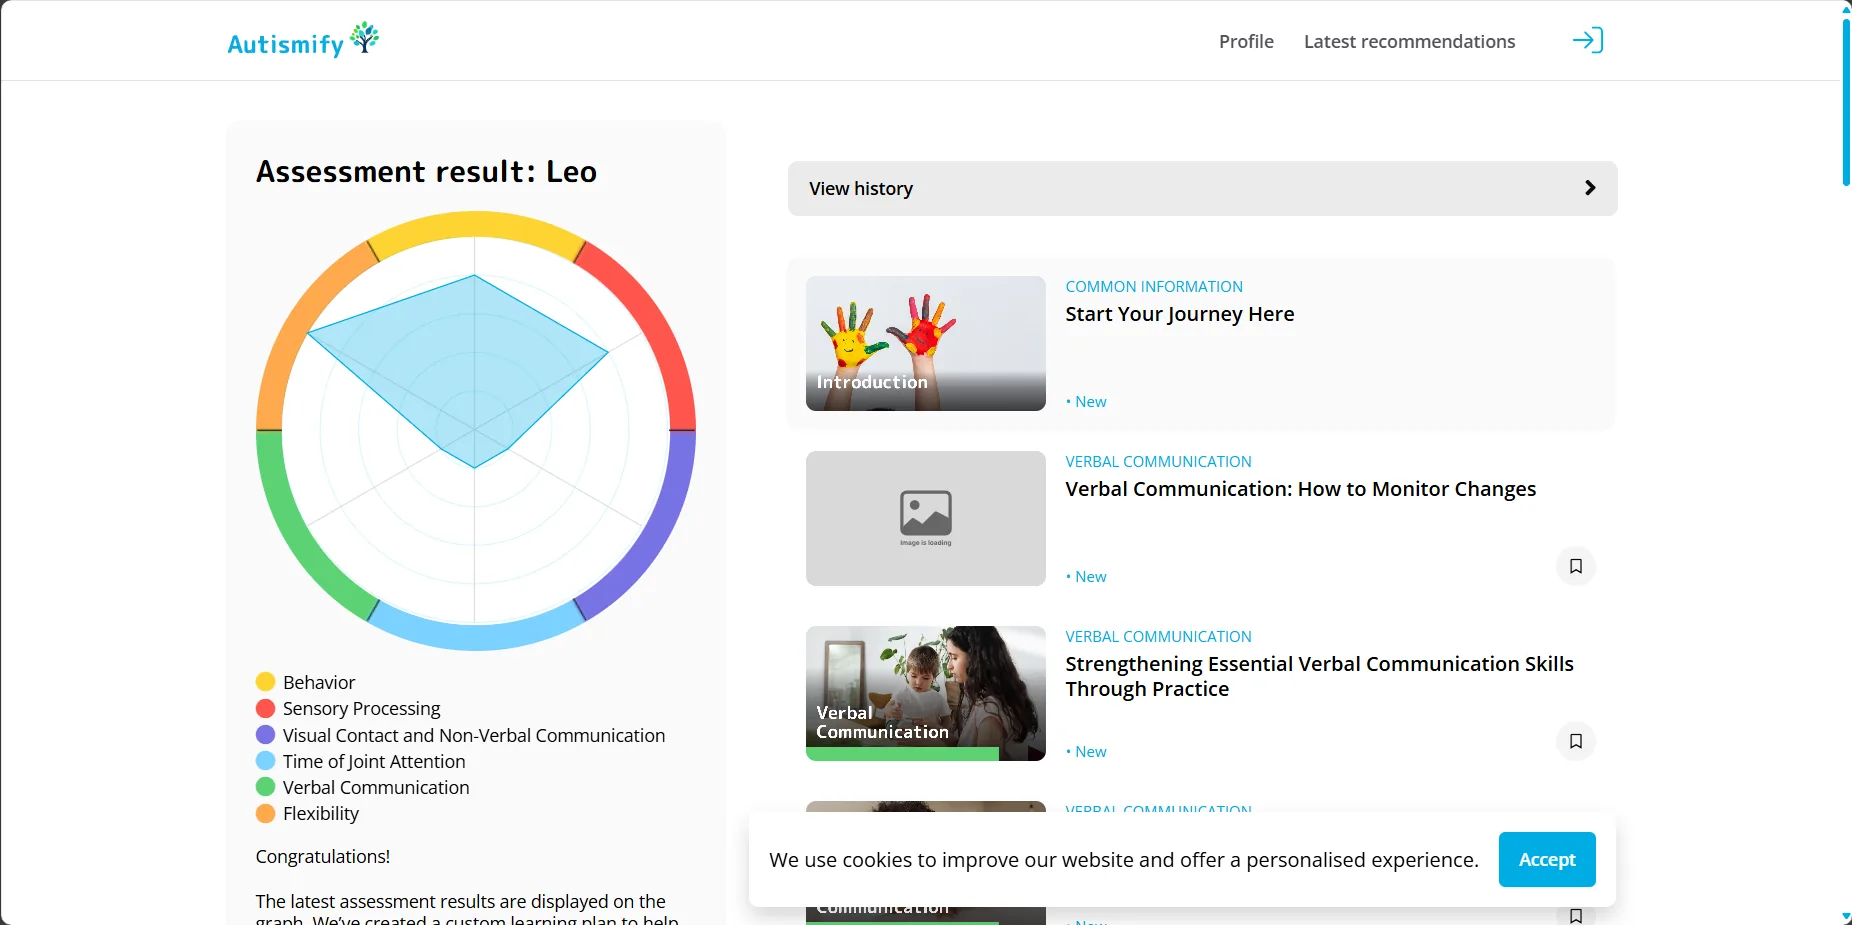Toggle the Sensory Processing legend marker
This screenshot has width=1852, height=925.
pos(264,708)
